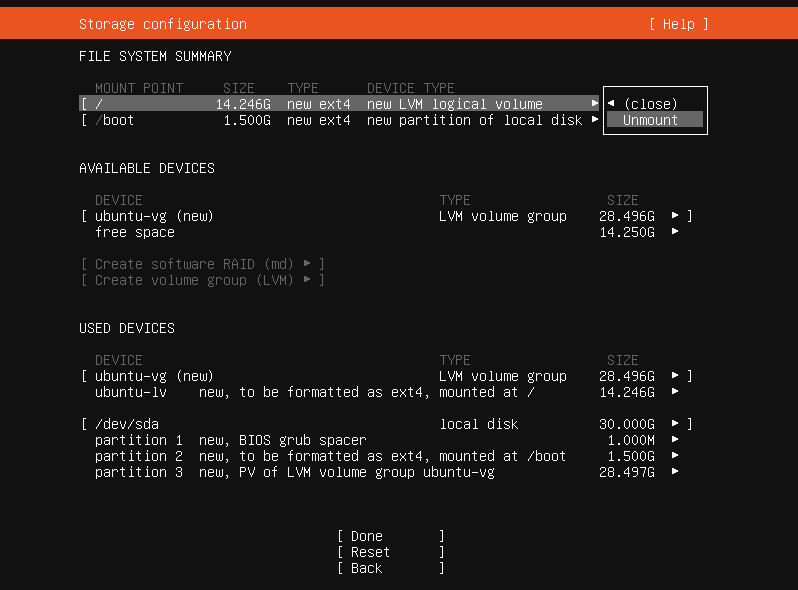This screenshot has width=798, height=590.
Task: Open arrow menu for /boot partition row
Action: 595,120
